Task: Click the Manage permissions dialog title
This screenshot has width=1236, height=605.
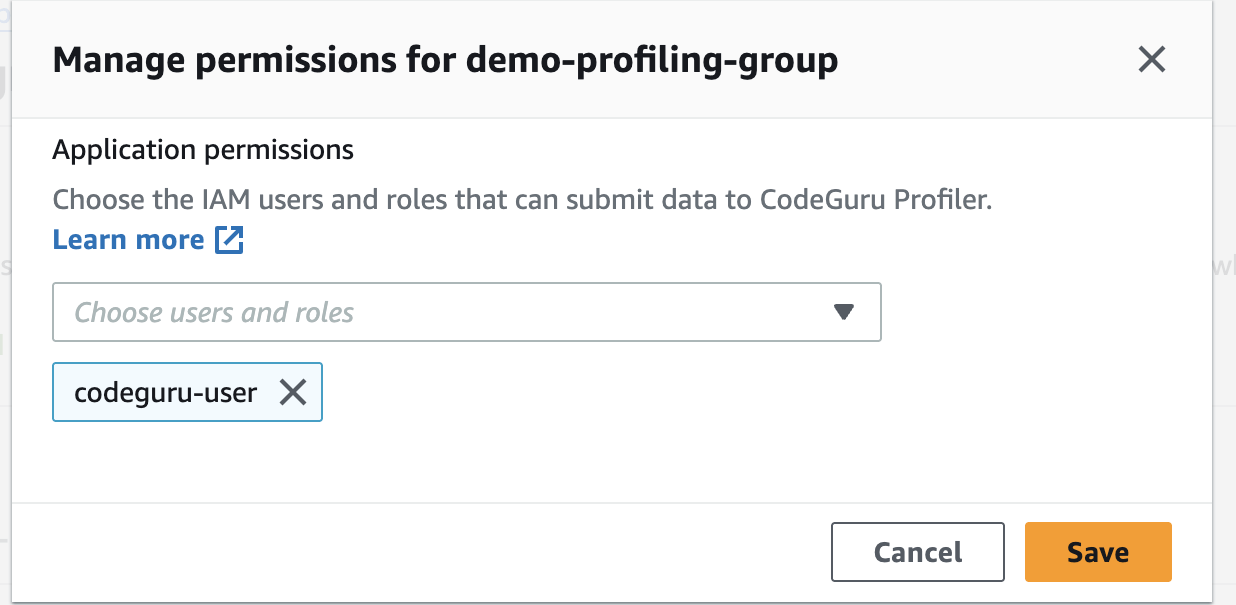Action: coord(445,61)
